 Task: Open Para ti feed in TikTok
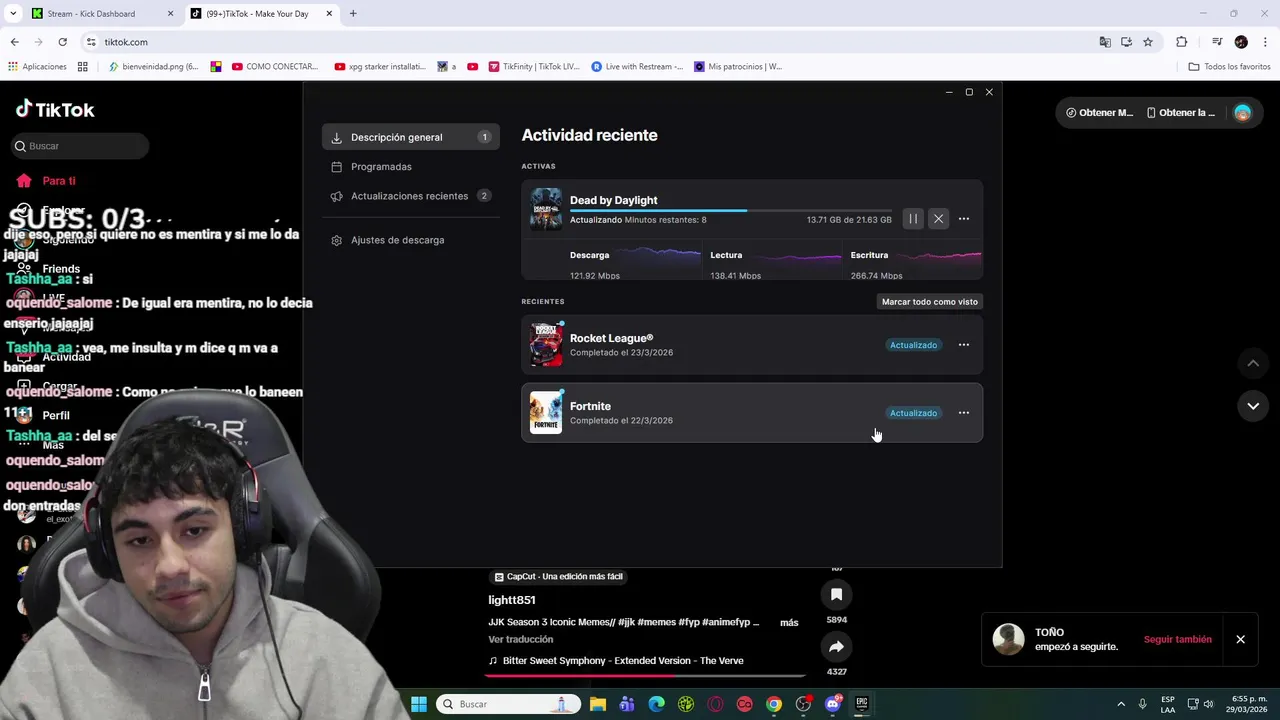pos(46,181)
